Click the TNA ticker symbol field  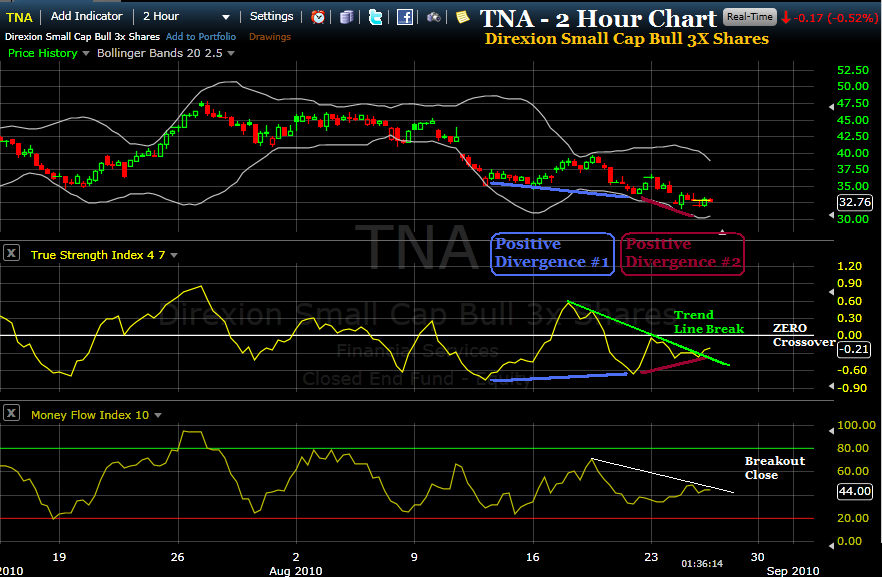[19, 17]
